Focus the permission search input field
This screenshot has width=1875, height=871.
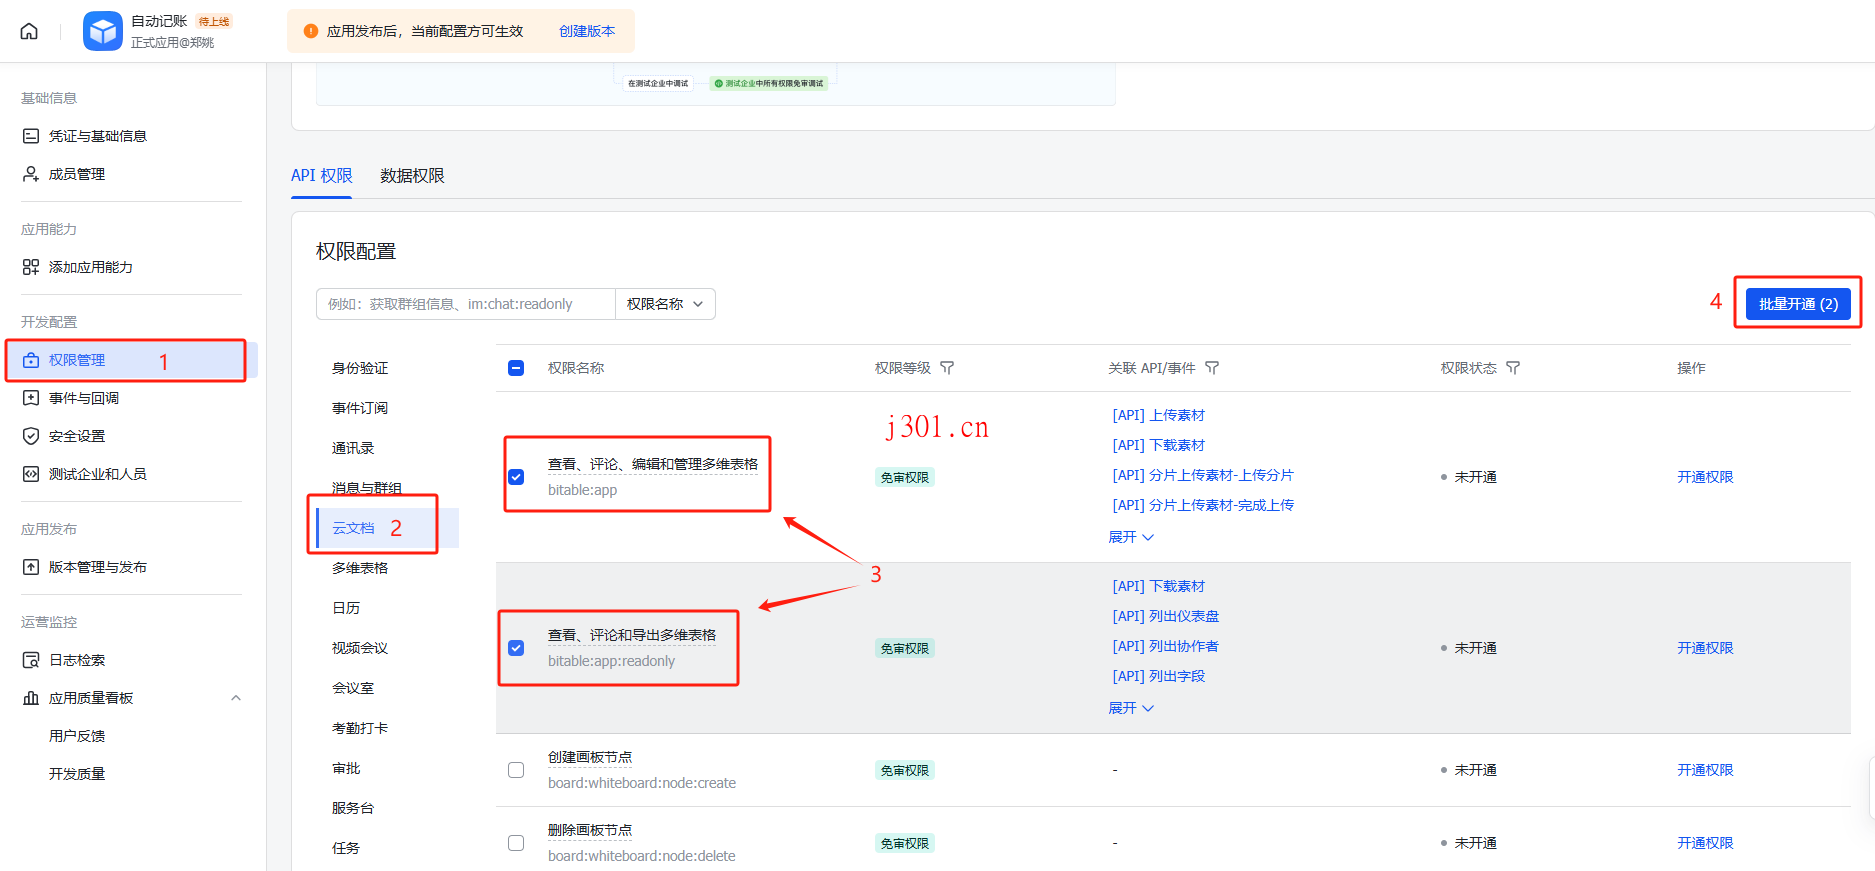[x=466, y=304]
